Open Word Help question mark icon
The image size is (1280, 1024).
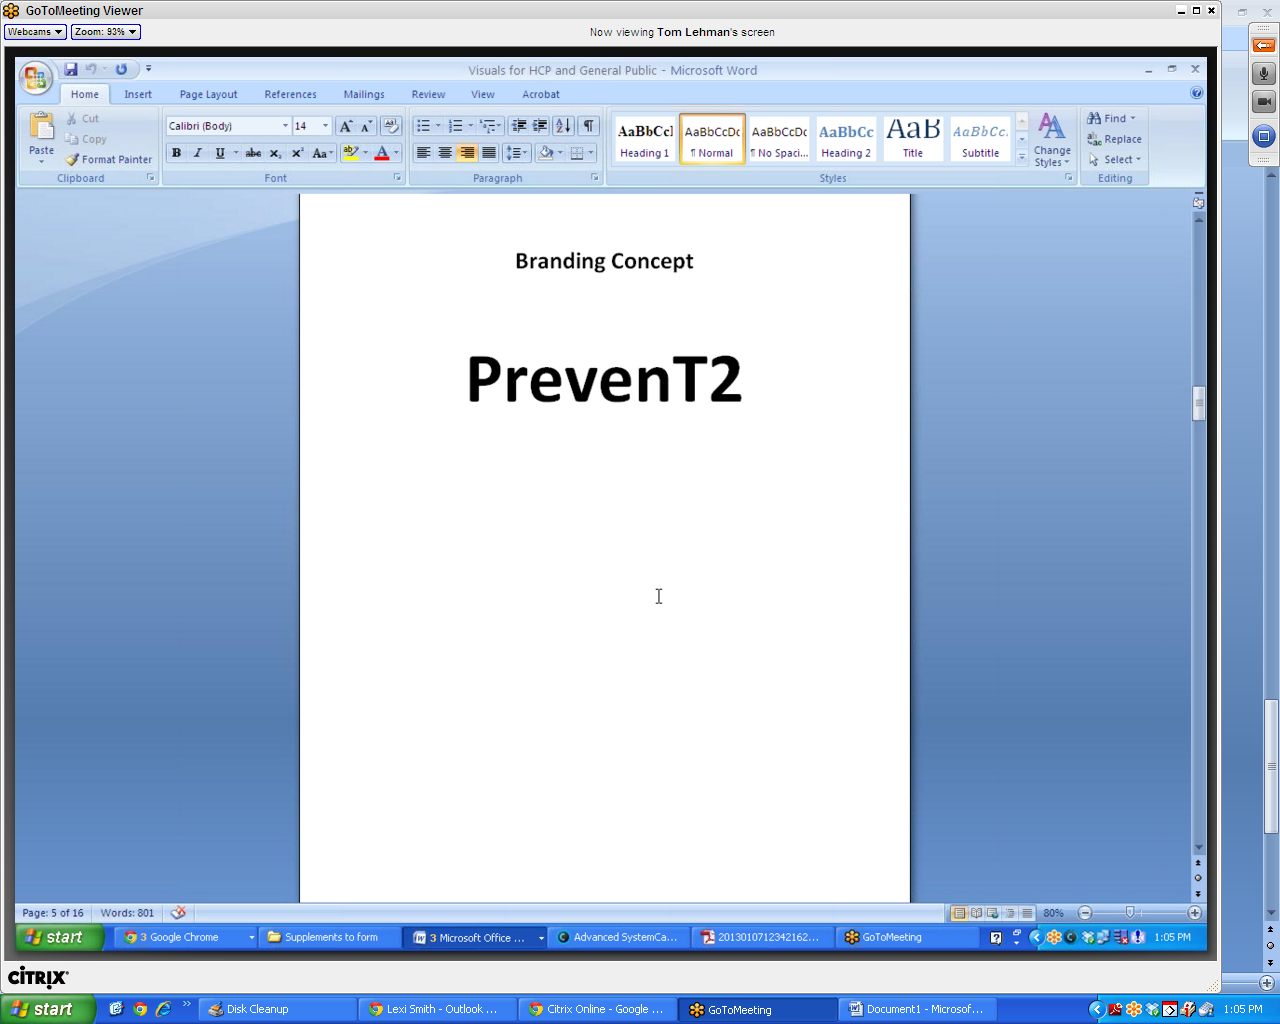(1196, 93)
